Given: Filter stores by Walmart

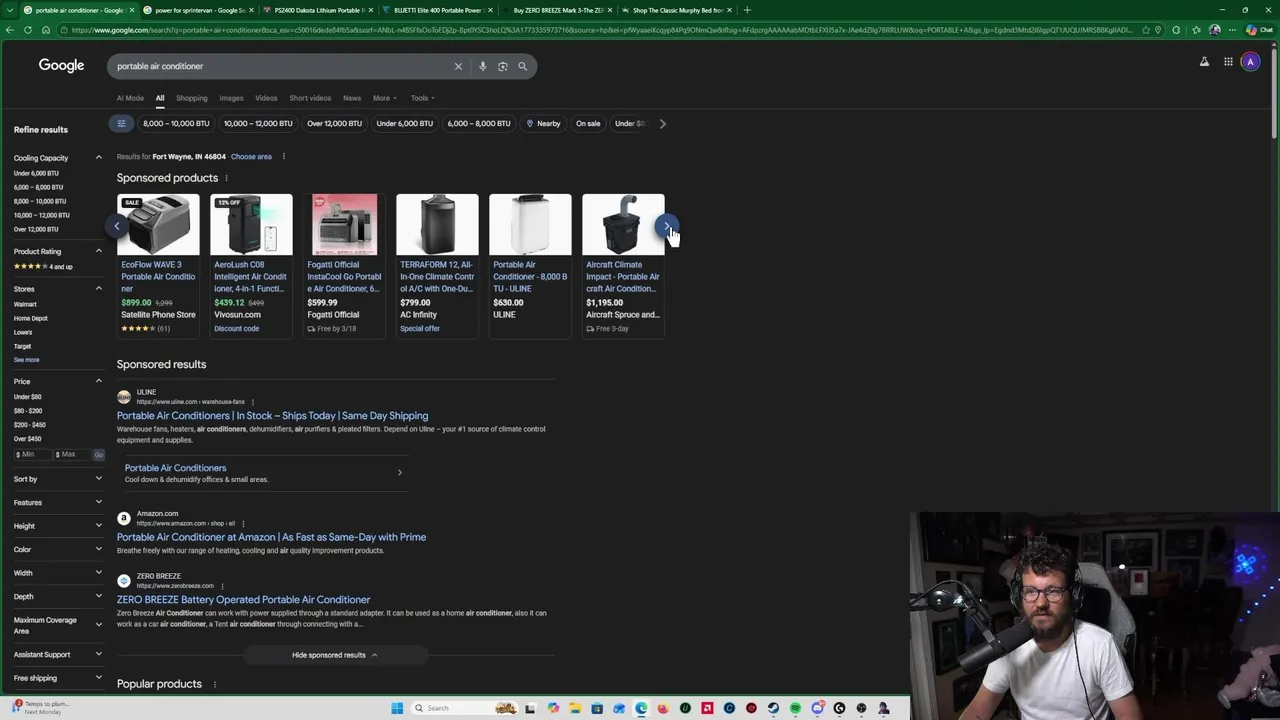Looking at the screenshot, I should point(25,304).
